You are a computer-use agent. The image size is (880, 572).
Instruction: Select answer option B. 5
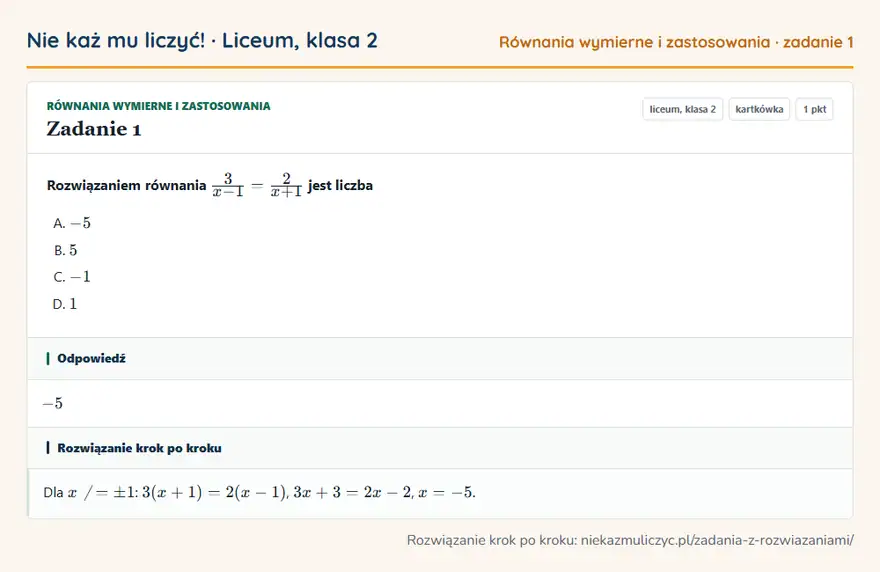coord(65,250)
